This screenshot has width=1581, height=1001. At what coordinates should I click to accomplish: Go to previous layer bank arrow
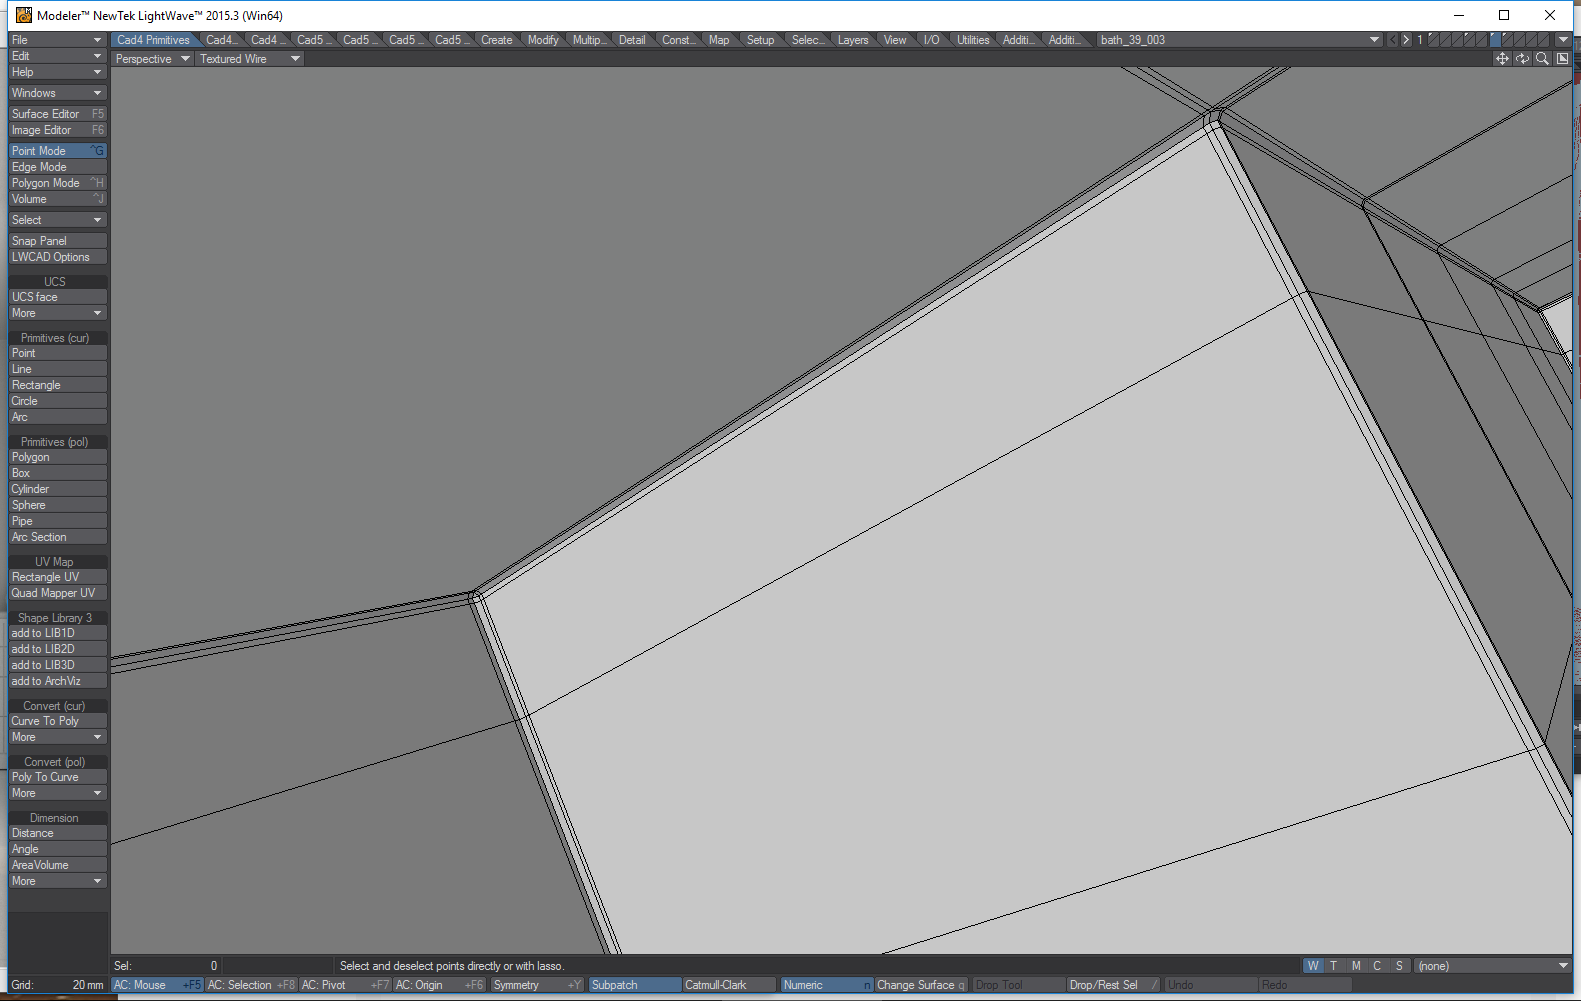pyautogui.click(x=1392, y=40)
